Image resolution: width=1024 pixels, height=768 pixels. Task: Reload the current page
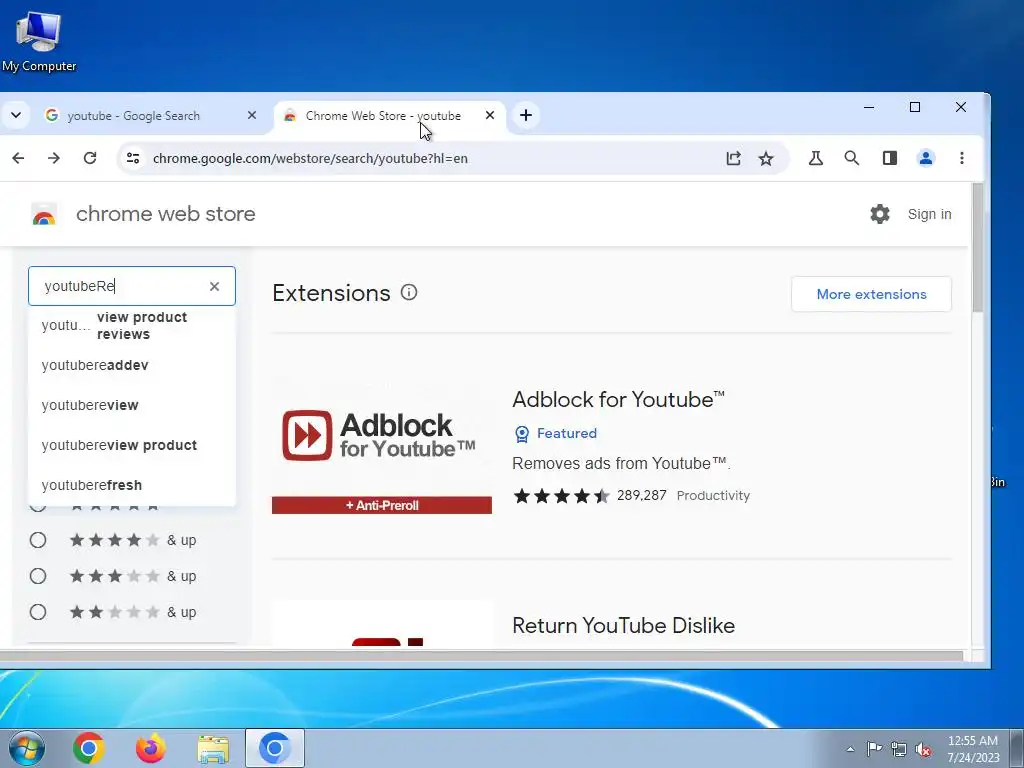90,158
